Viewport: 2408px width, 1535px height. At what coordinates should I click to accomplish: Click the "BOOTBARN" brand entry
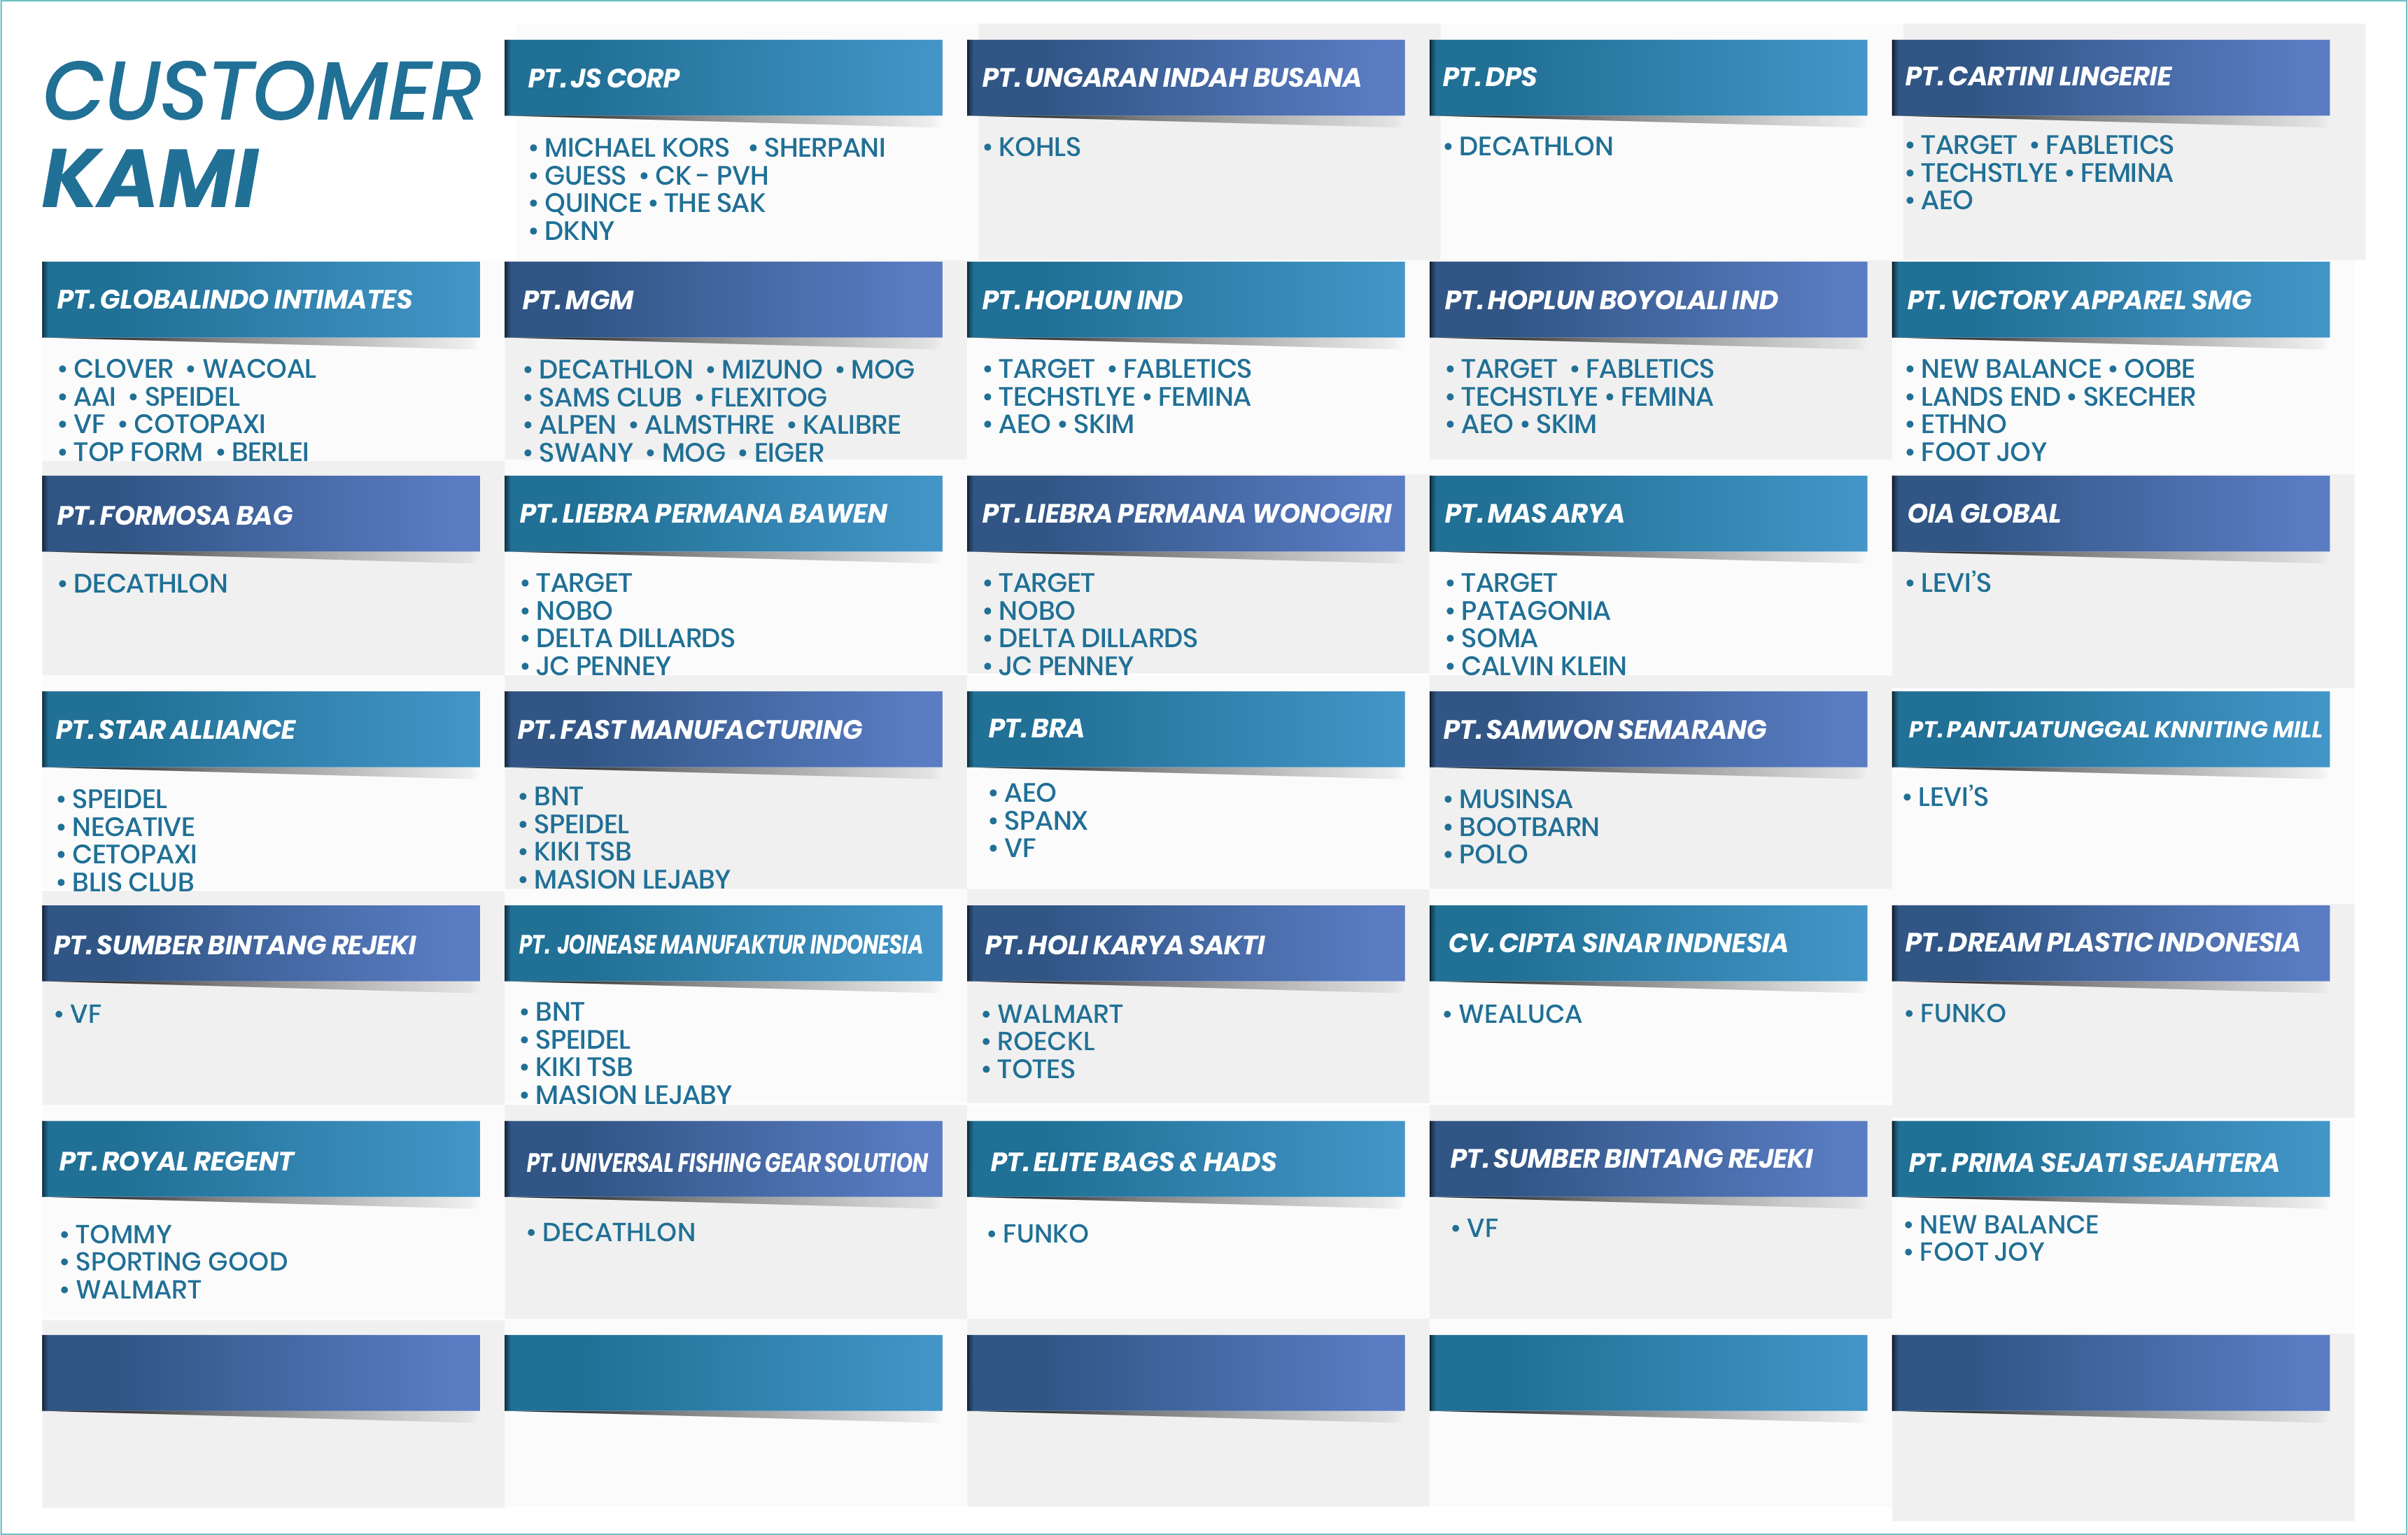(1529, 827)
